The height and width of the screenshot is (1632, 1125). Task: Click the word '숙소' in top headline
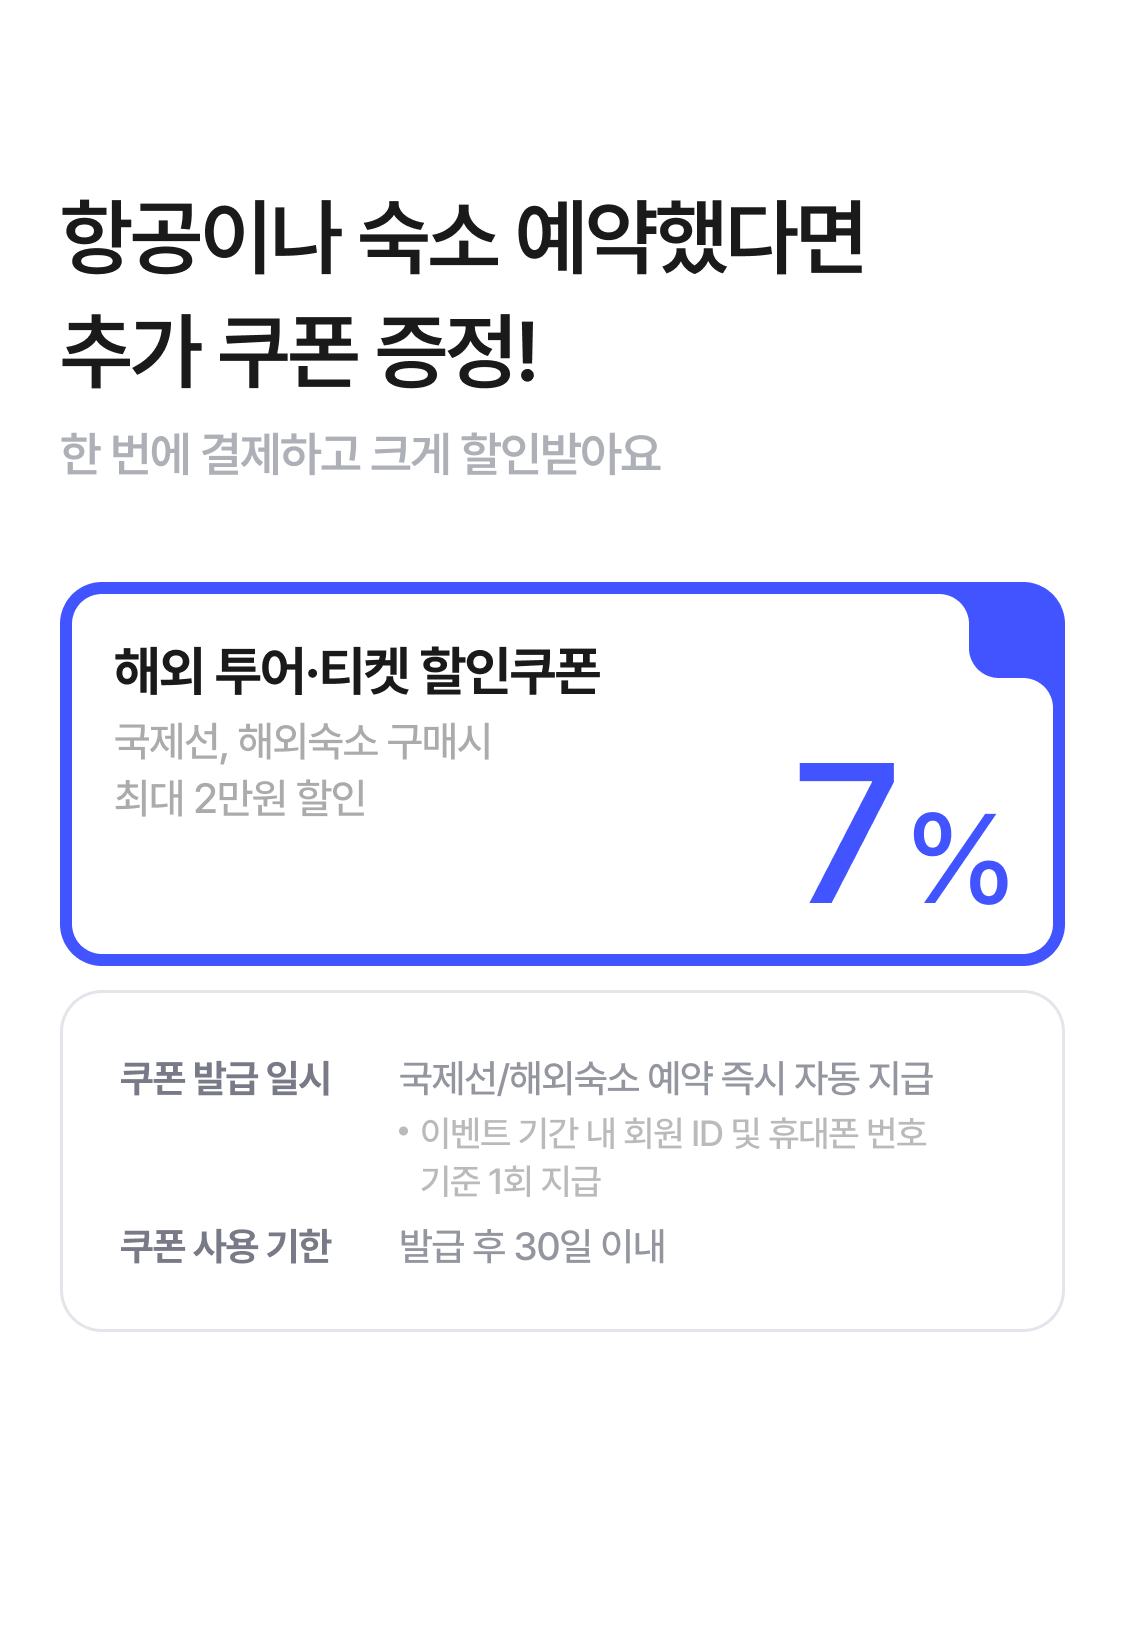coord(427,238)
